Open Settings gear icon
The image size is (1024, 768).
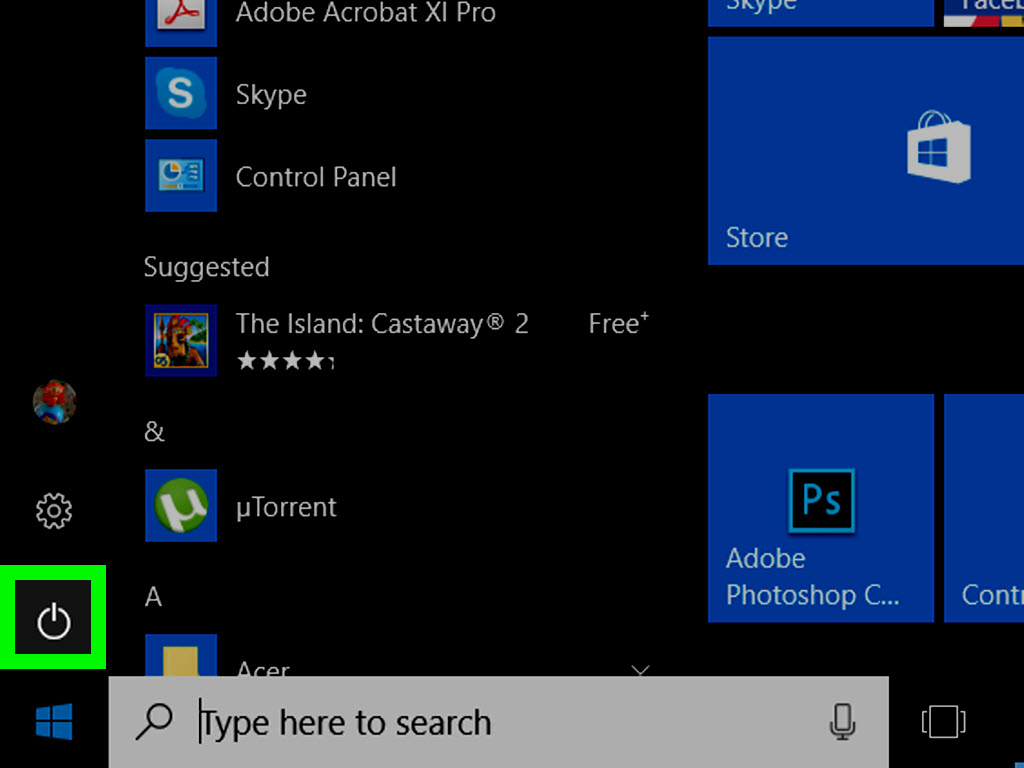(x=54, y=511)
